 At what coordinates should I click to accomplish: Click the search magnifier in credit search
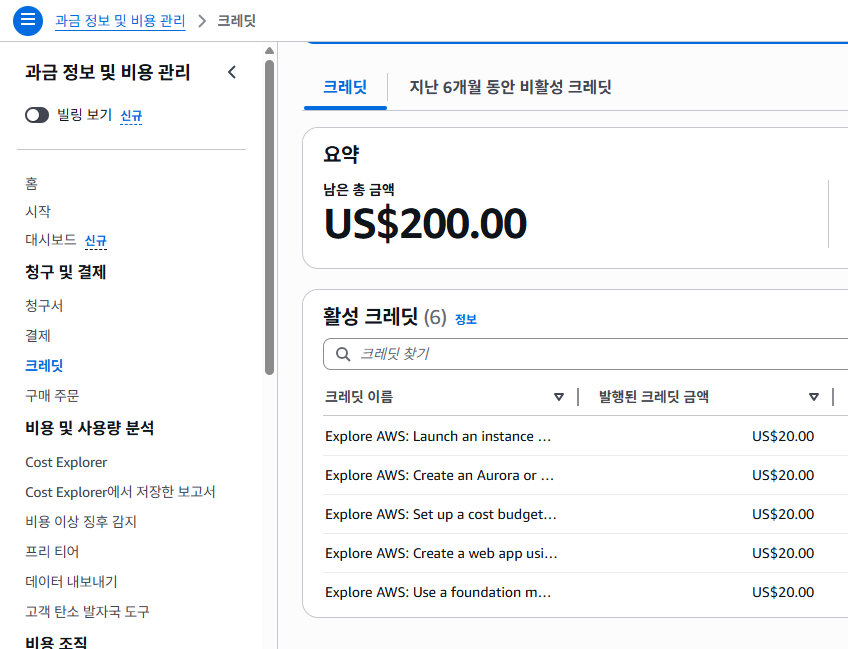pyautogui.click(x=340, y=354)
